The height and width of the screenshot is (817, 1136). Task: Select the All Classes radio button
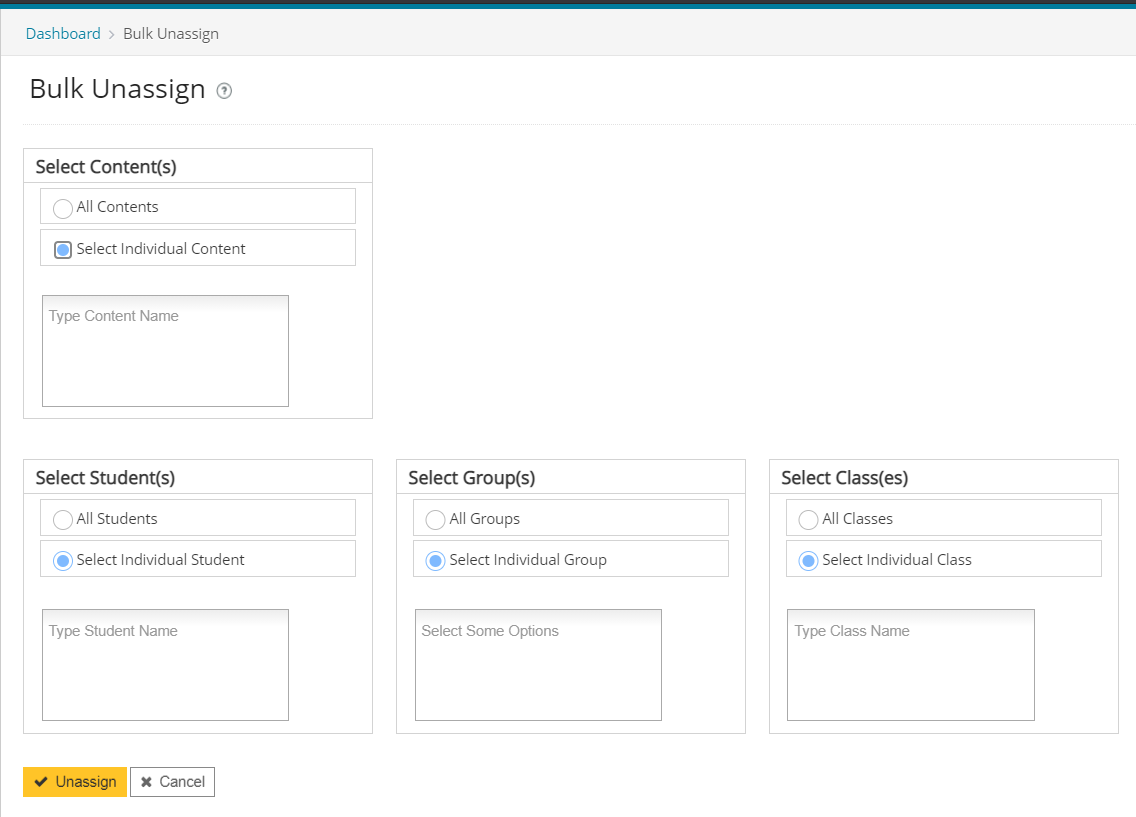808,518
